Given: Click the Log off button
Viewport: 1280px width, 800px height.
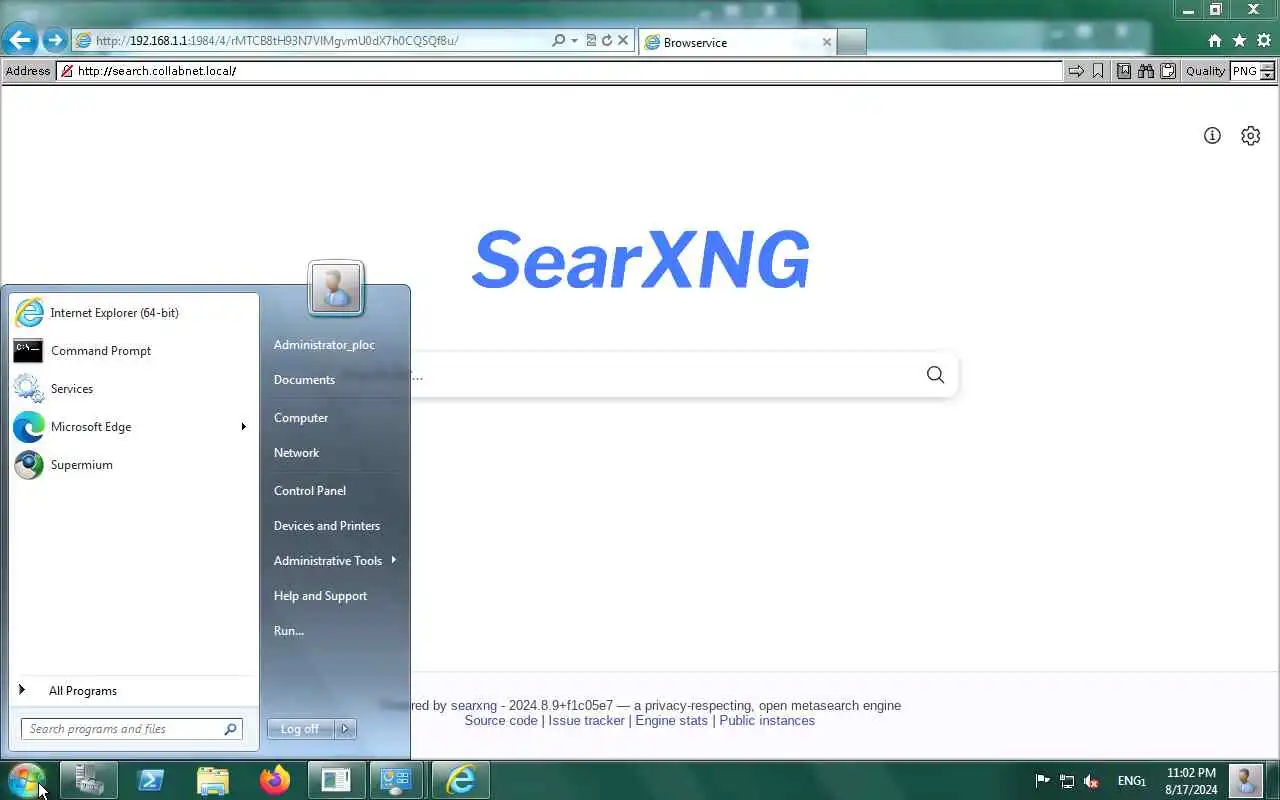Looking at the screenshot, I should 300,729.
